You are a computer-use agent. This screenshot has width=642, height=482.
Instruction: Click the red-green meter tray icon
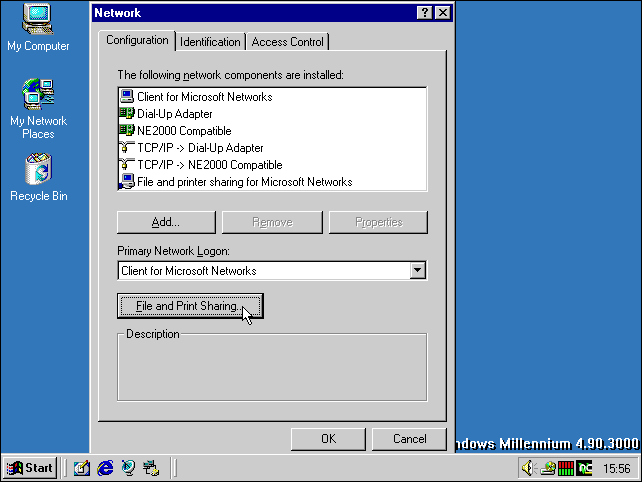566,468
